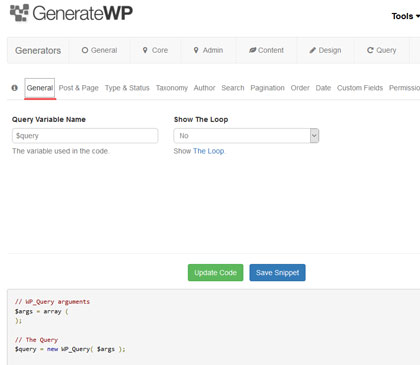
Task: Open the Core generators menu
Action: tap(155, 50)
